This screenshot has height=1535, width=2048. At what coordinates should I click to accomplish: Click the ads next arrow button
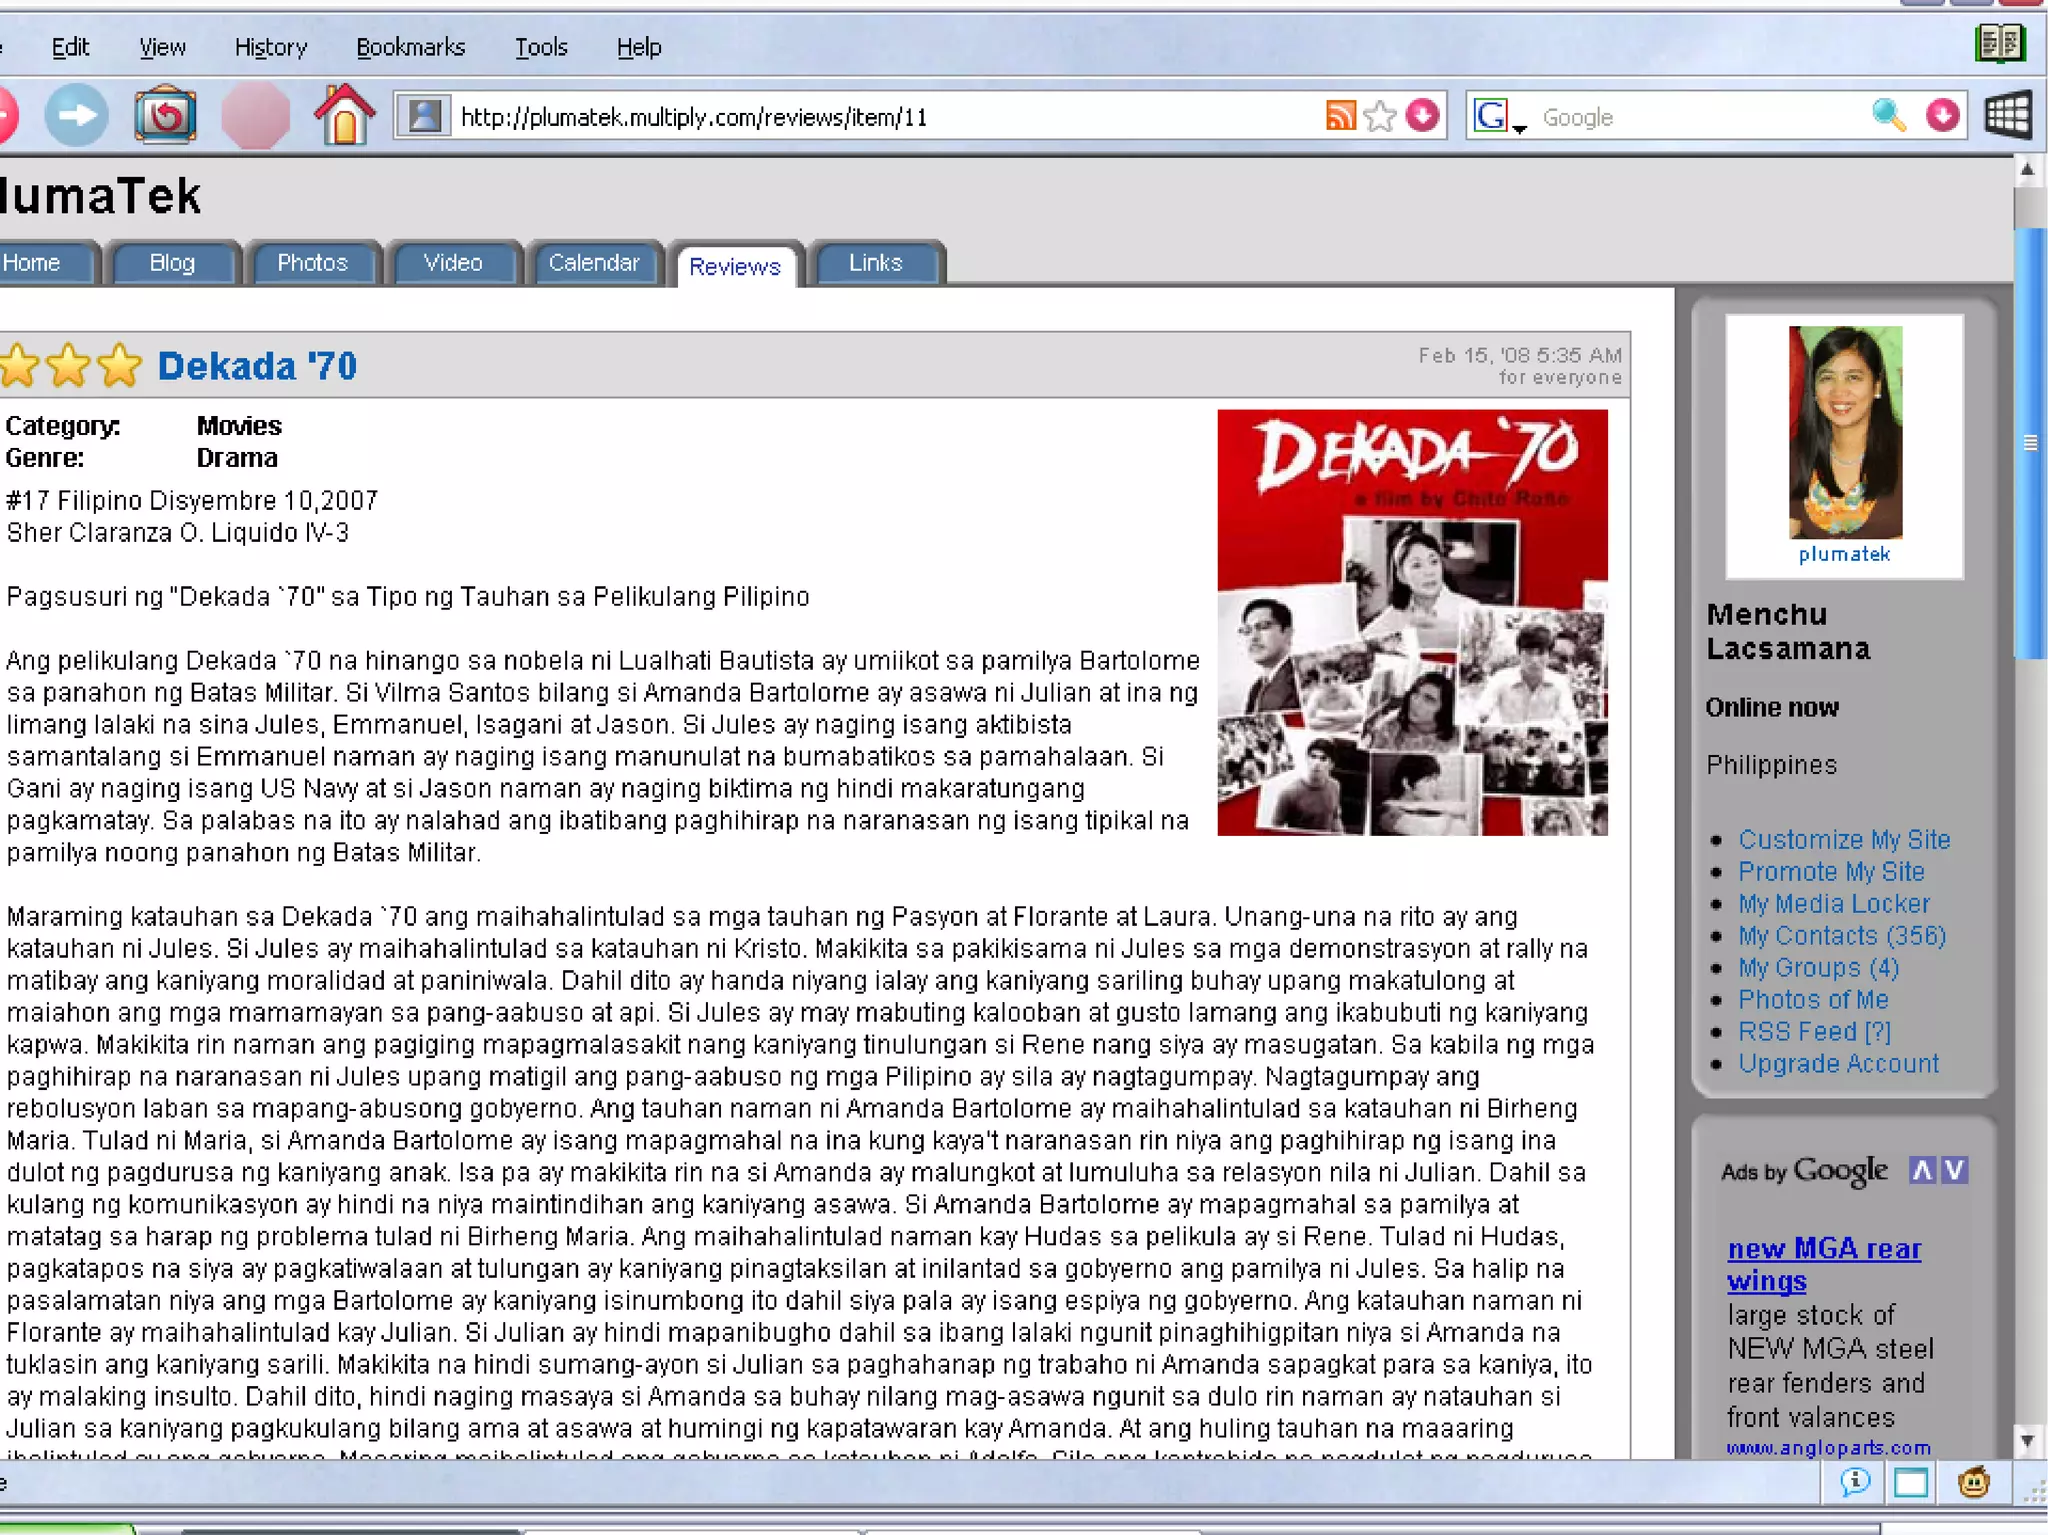(1955, 1170)
